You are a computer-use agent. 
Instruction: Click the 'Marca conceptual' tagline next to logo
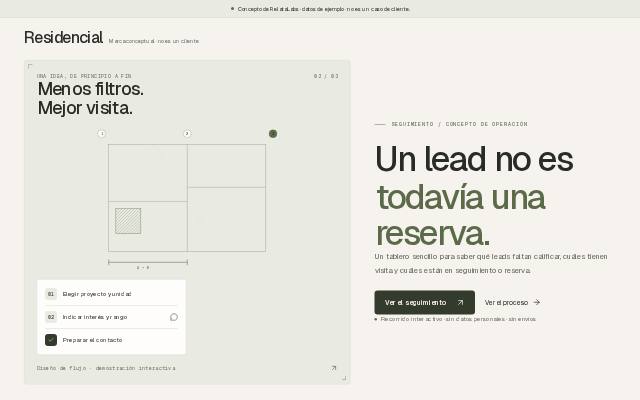click(154, 41)
